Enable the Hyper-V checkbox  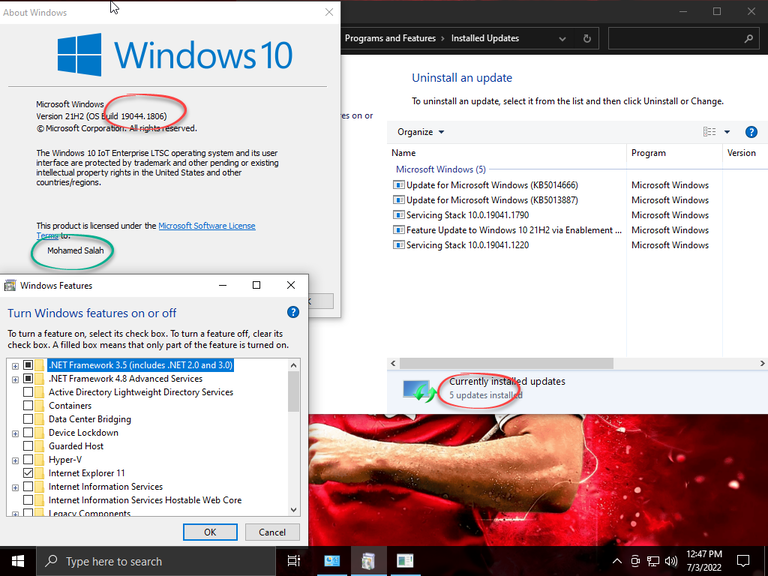point(28,459)
